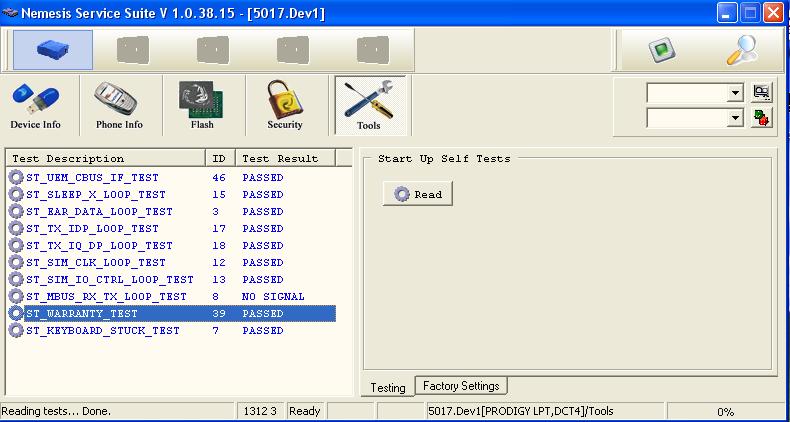This screenshot has width=790, height=422.
Task: Click gear icon of ST_SIM_IO_CTRL_LOOP_TEST
Action: pyautogui.click(x=16, y=279)
